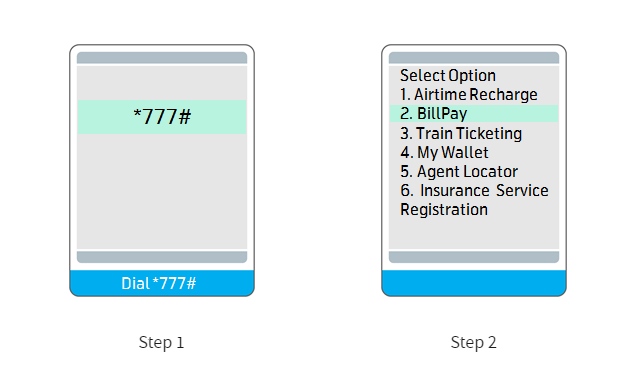Click the bottom gray bar of Step 2 screen
This screenshot has height=372, width=633.
click(x=474, y=257)
